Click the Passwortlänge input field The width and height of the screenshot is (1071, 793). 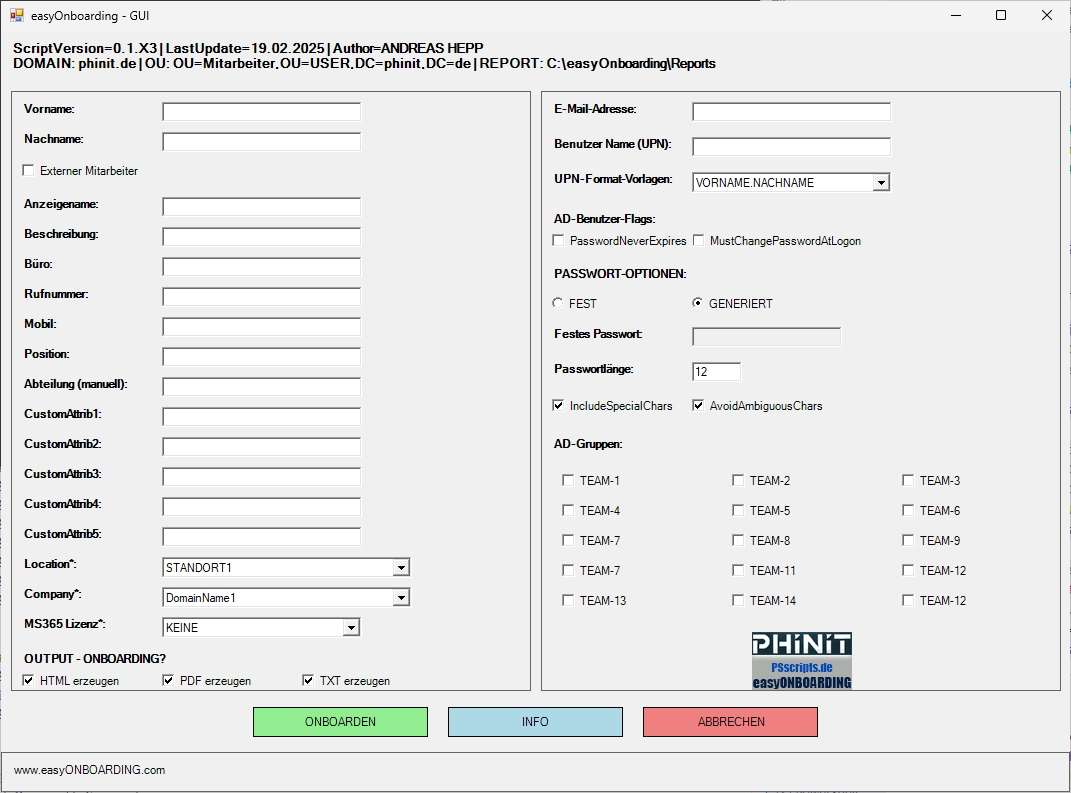(716, 370)
